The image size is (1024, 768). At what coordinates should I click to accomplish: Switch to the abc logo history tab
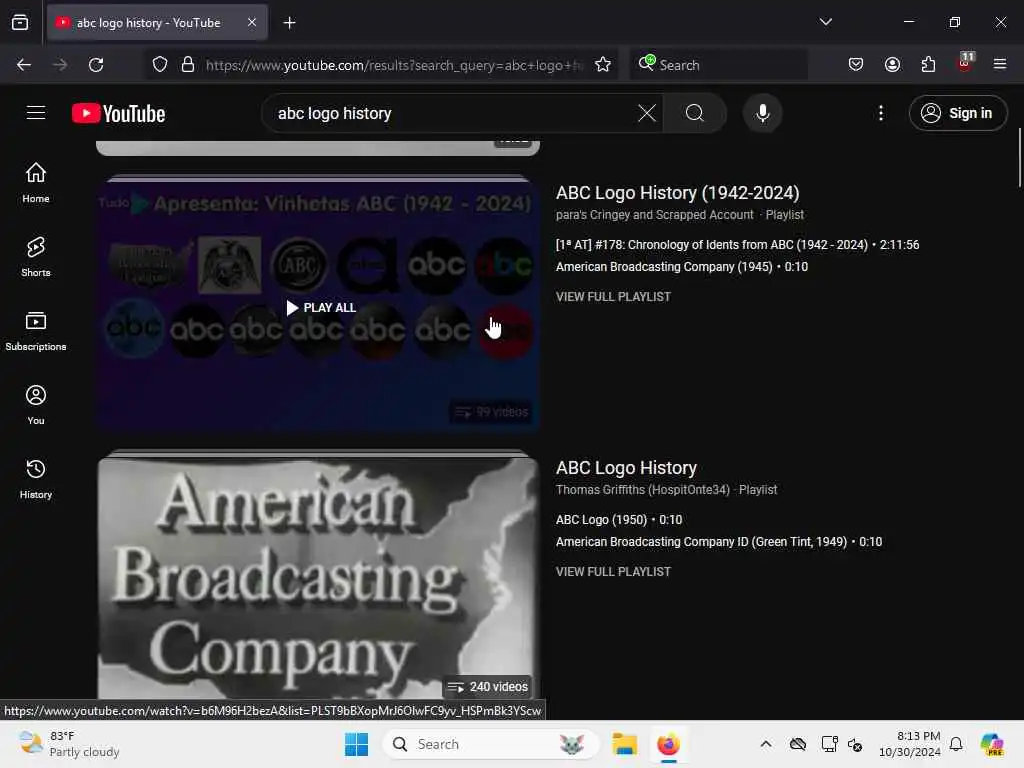click(x=149, y=23)
